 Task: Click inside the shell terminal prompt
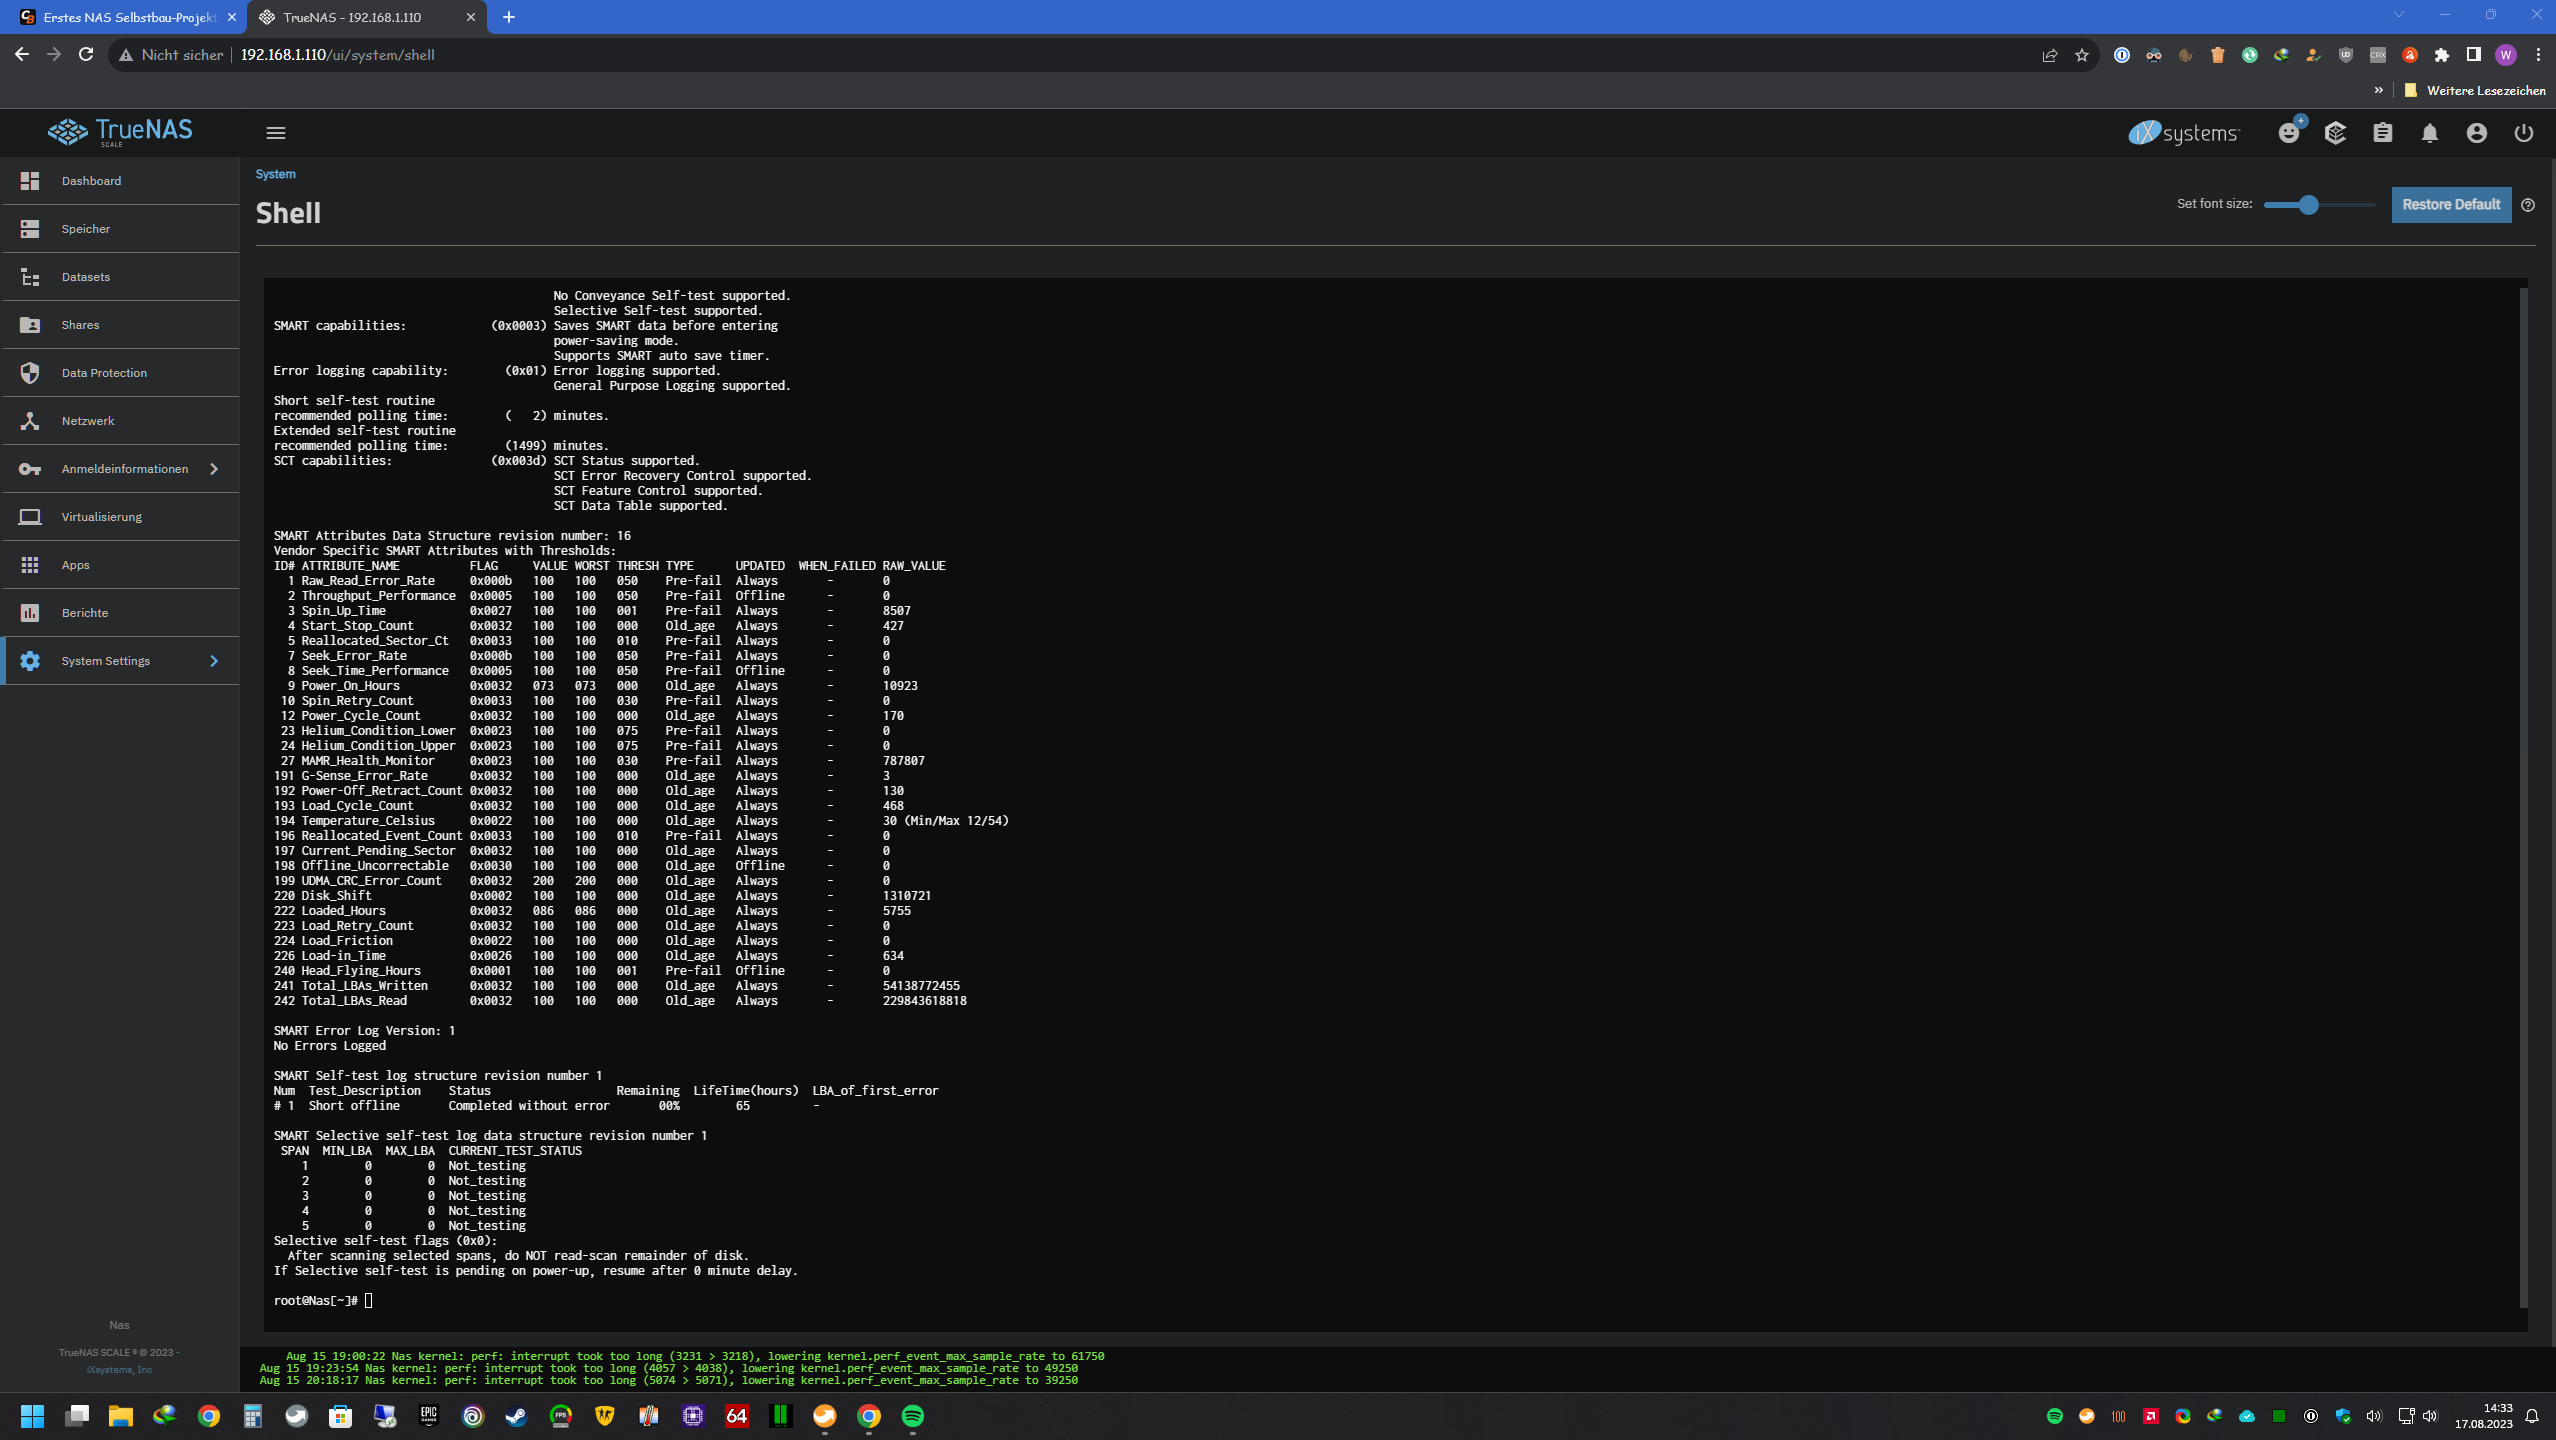369,1300
